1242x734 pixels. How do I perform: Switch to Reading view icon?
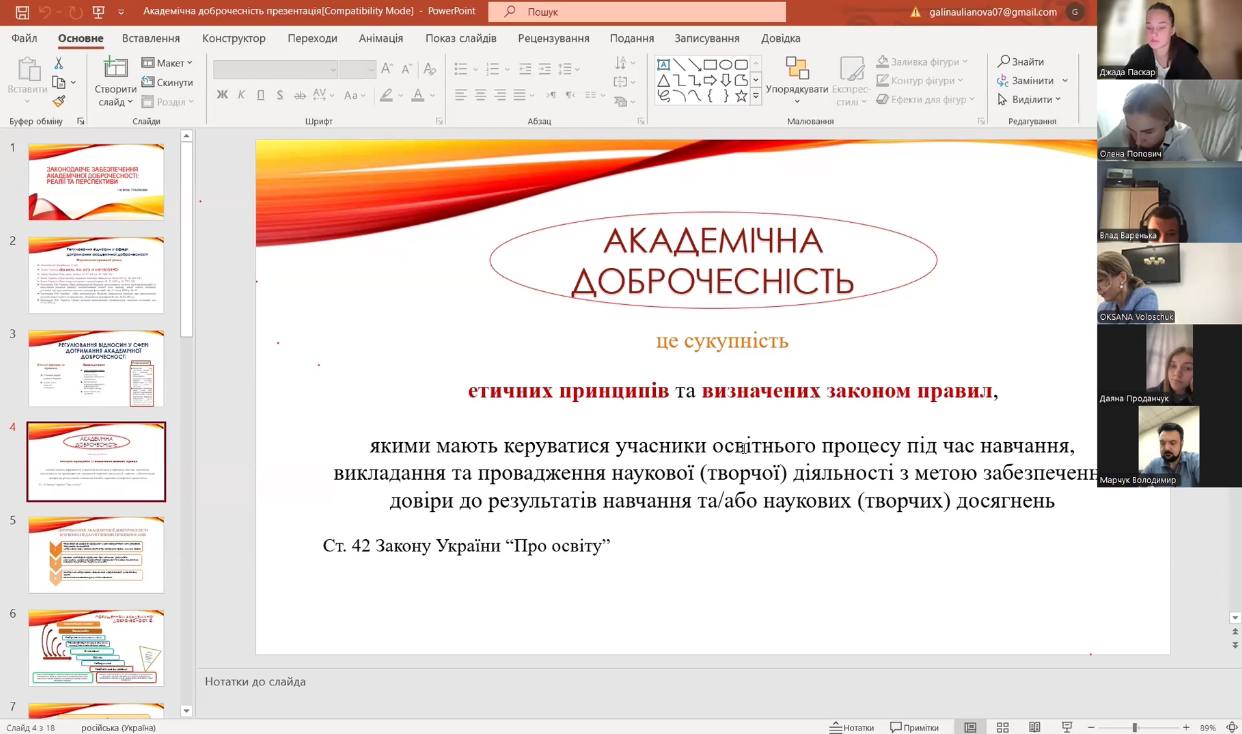click(x=1035, y=727)
